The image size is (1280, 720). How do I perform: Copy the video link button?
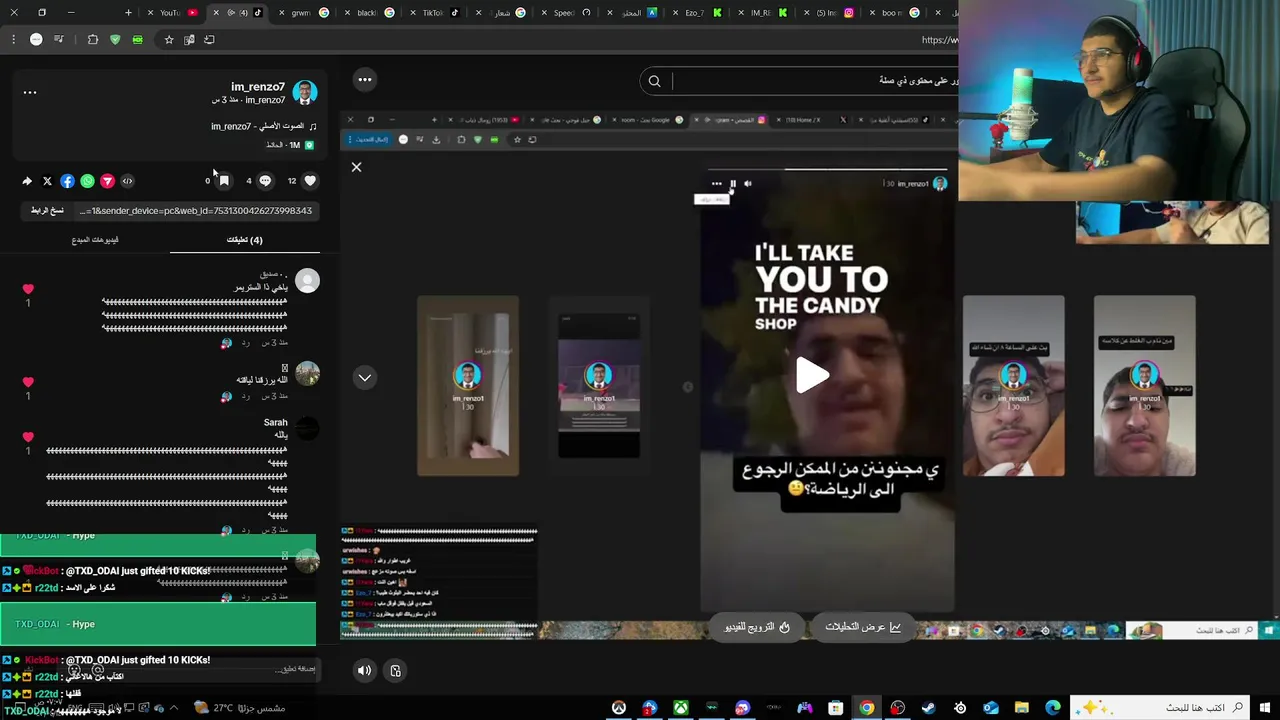tap(47, 211)
